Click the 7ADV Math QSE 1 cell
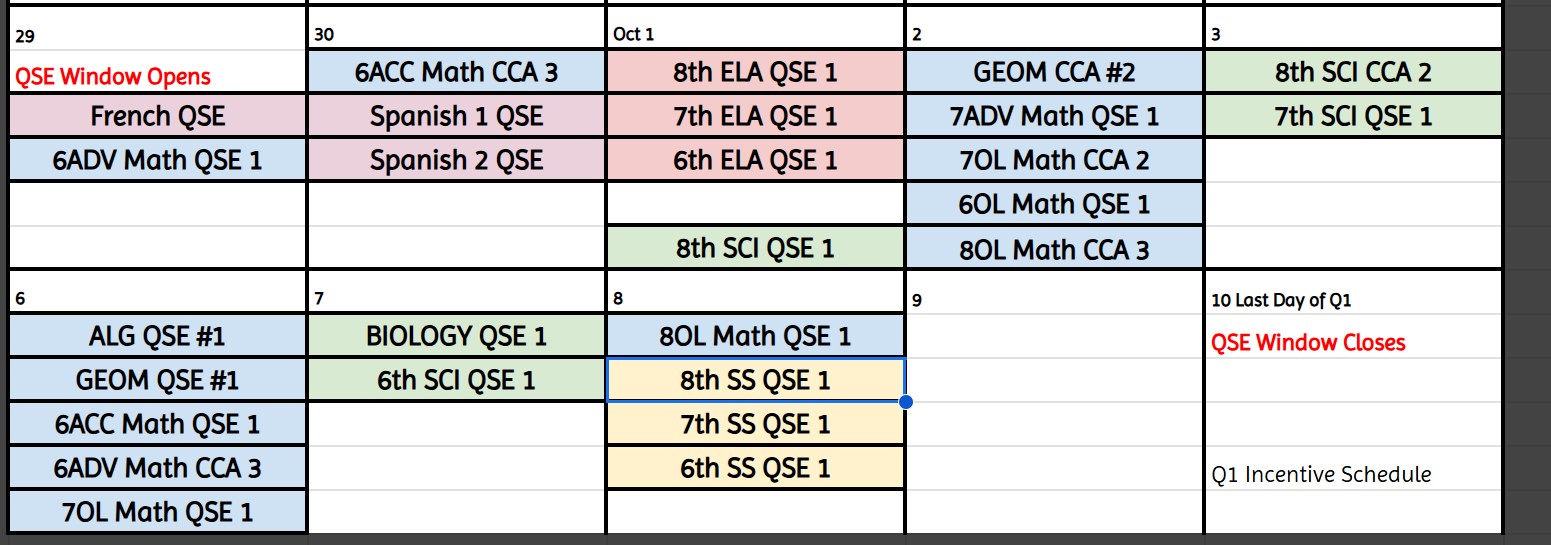This screenshot has height=545, width=1551. (1054, 116)
